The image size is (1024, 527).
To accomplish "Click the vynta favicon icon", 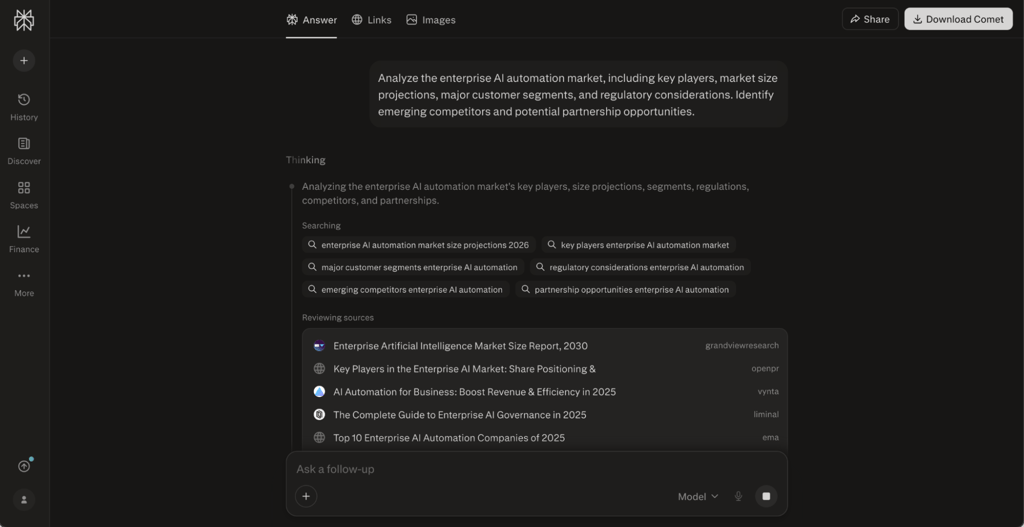I will coord(319,392).
